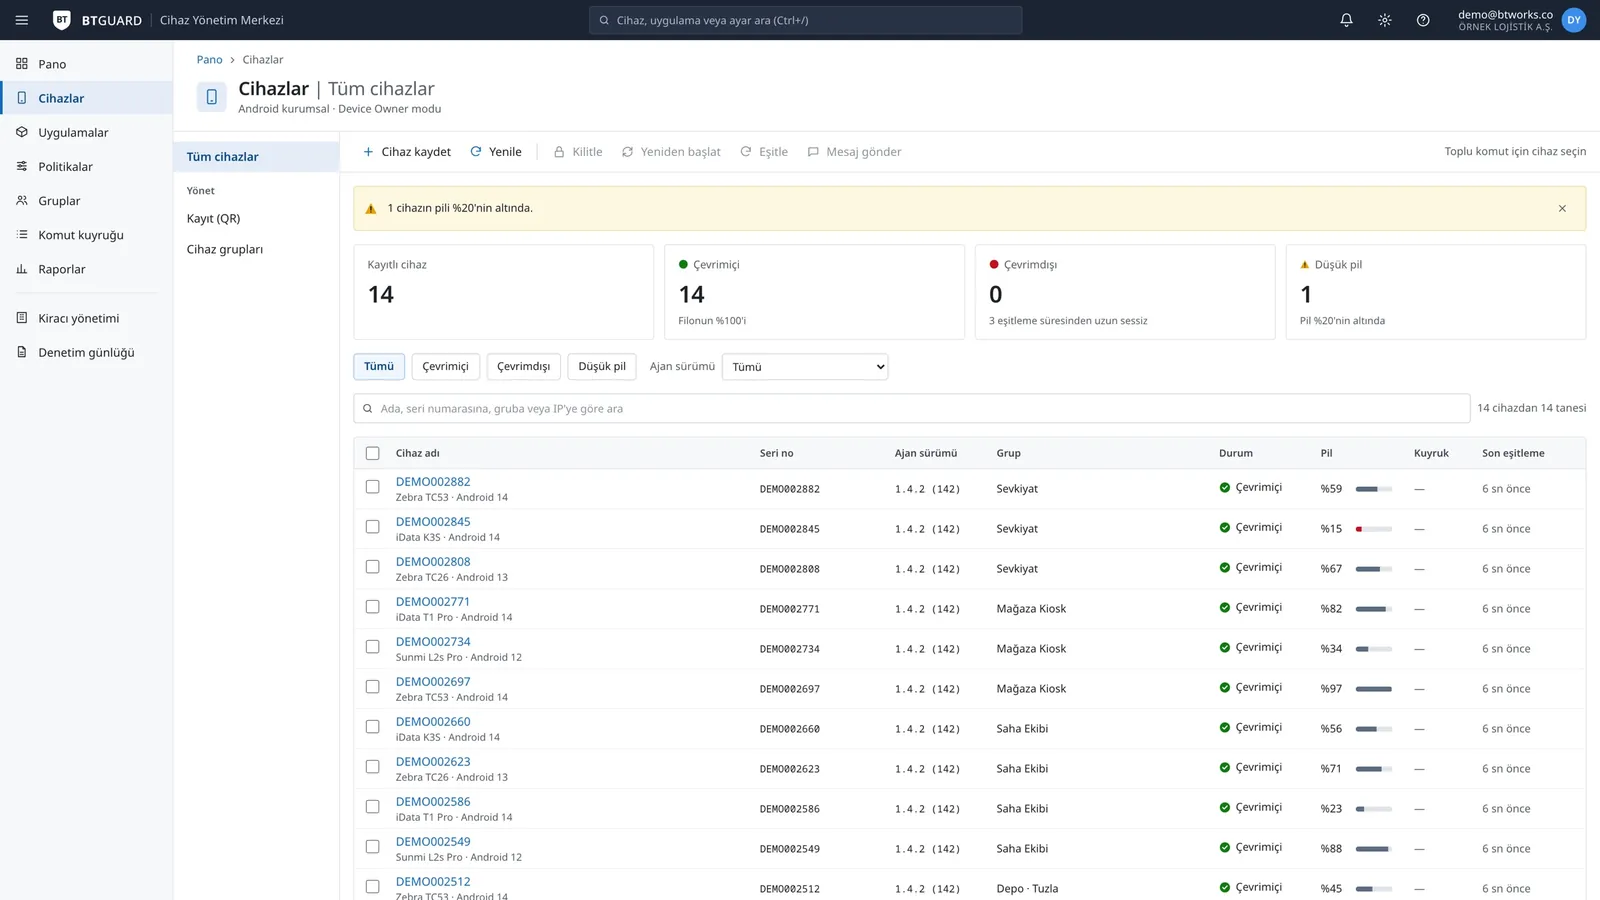Click the BTGUARD shield logo
Viewport: 1600px width, 900px height.
(x=62, y=20)
